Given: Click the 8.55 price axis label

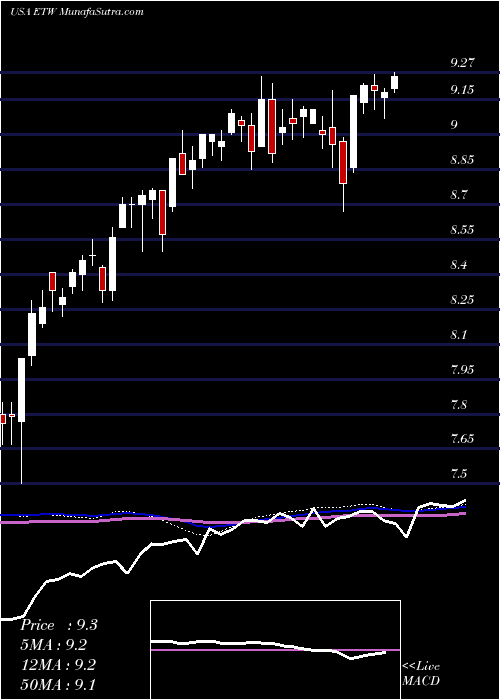Looking at the screenshot, I should 462,230.
